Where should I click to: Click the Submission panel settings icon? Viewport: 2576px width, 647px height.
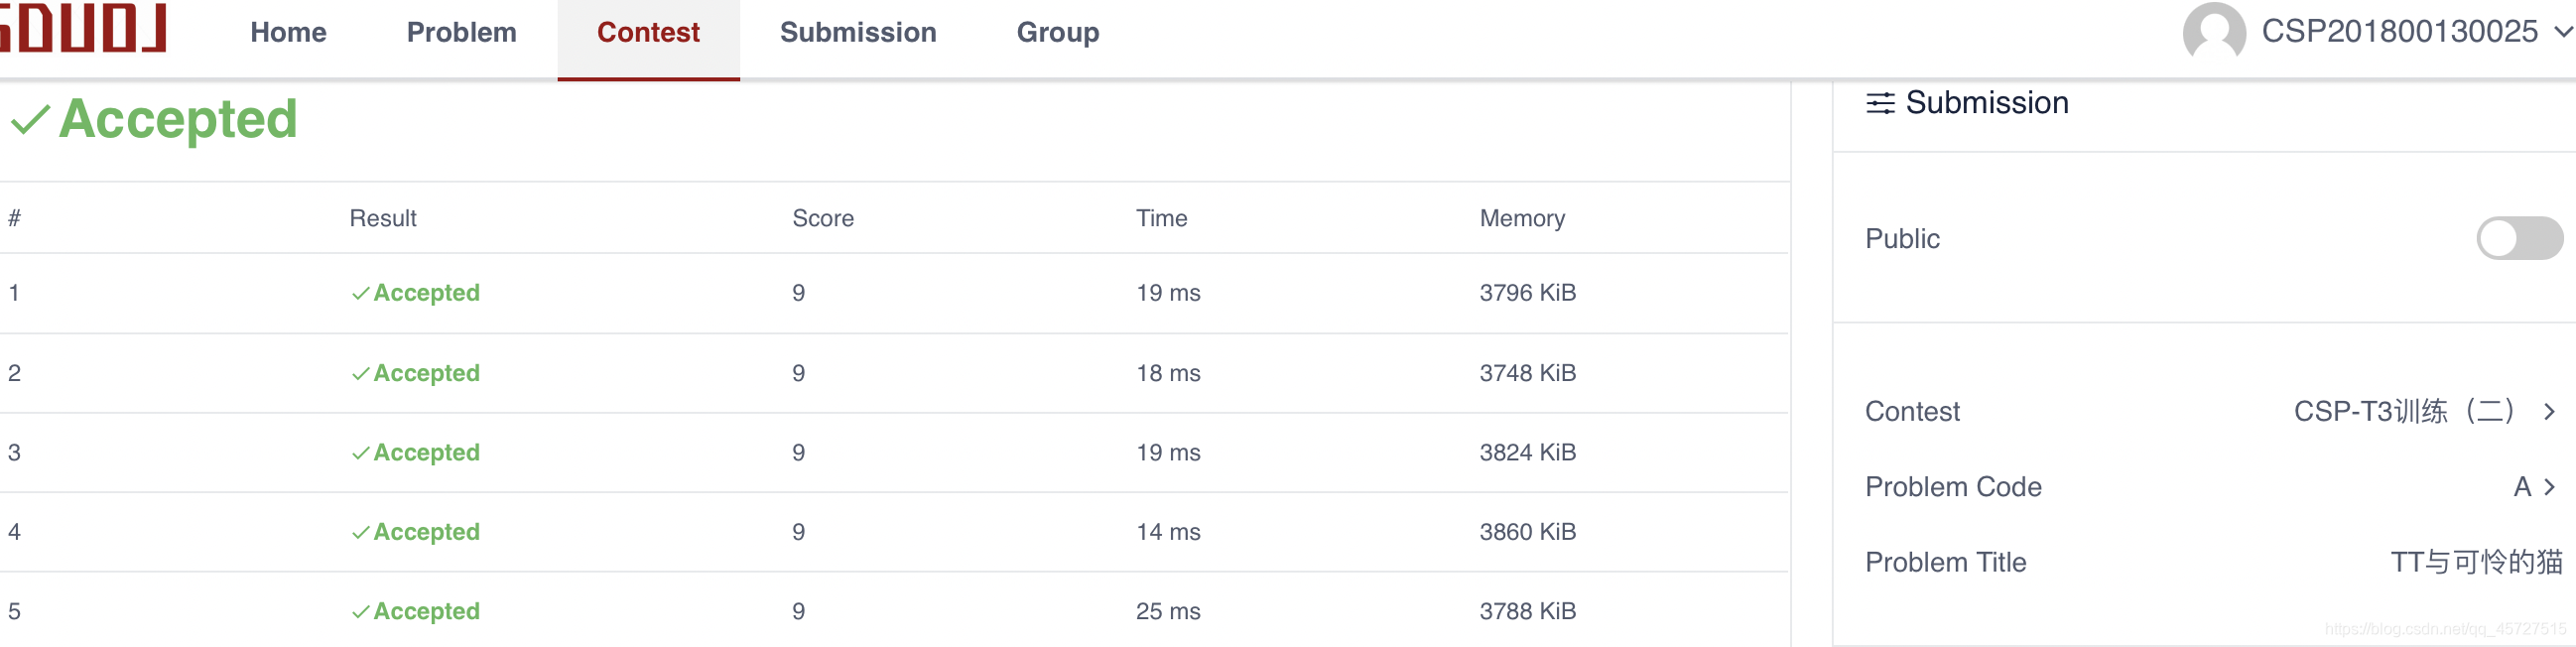point(1880,103)
